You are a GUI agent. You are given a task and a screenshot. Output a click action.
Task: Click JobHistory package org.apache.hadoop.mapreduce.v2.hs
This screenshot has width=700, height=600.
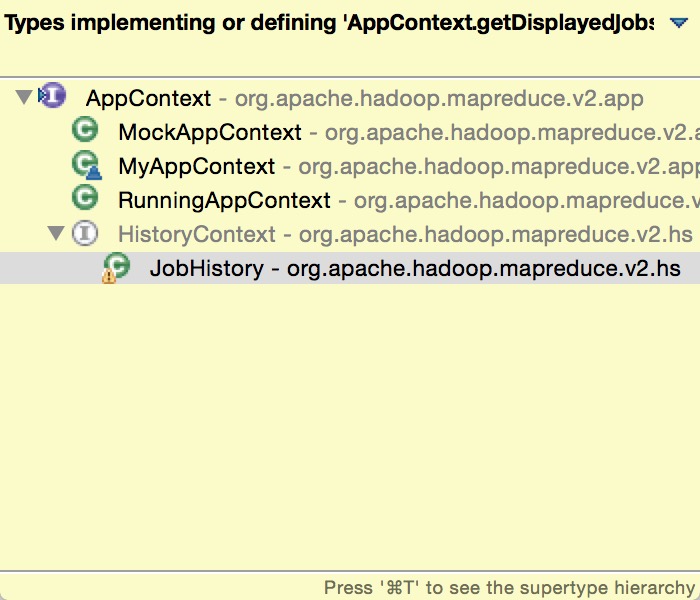483,269
